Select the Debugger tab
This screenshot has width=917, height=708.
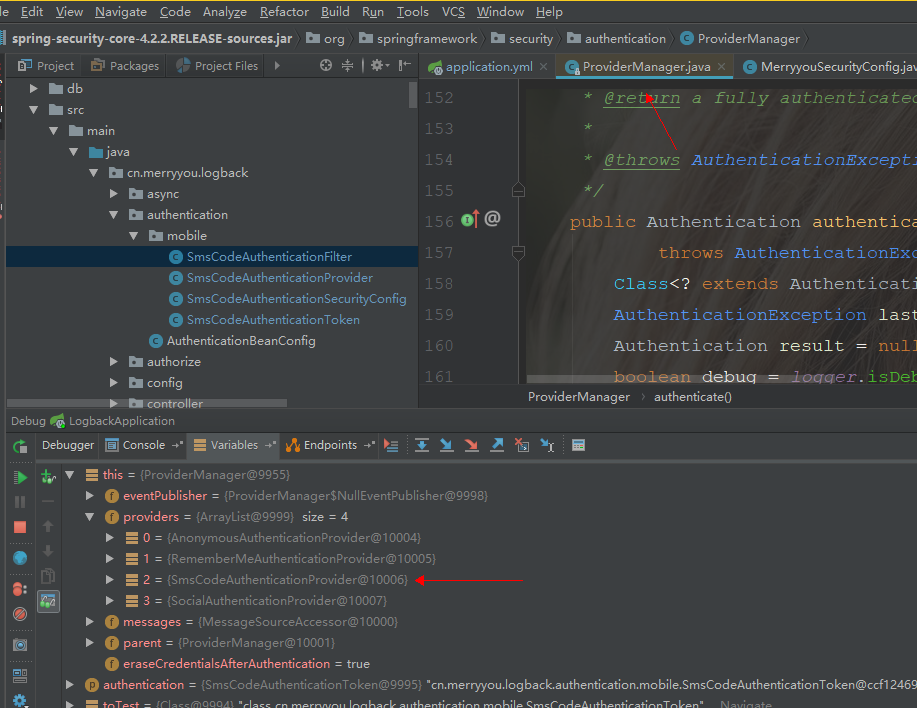point(68,445)
